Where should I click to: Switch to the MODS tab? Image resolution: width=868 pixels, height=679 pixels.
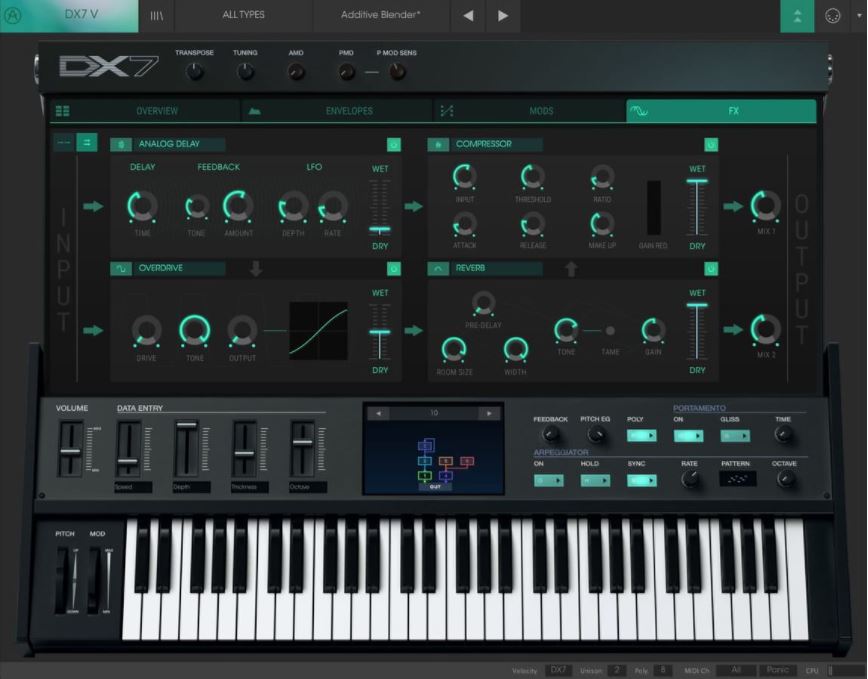pyautogui.click(x=540, y=110)
